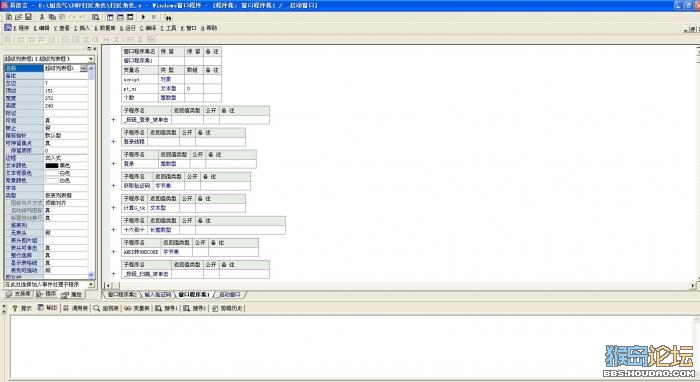Click the Open file toolbar icon
700x382 pixels.
(x=18, y=17)
